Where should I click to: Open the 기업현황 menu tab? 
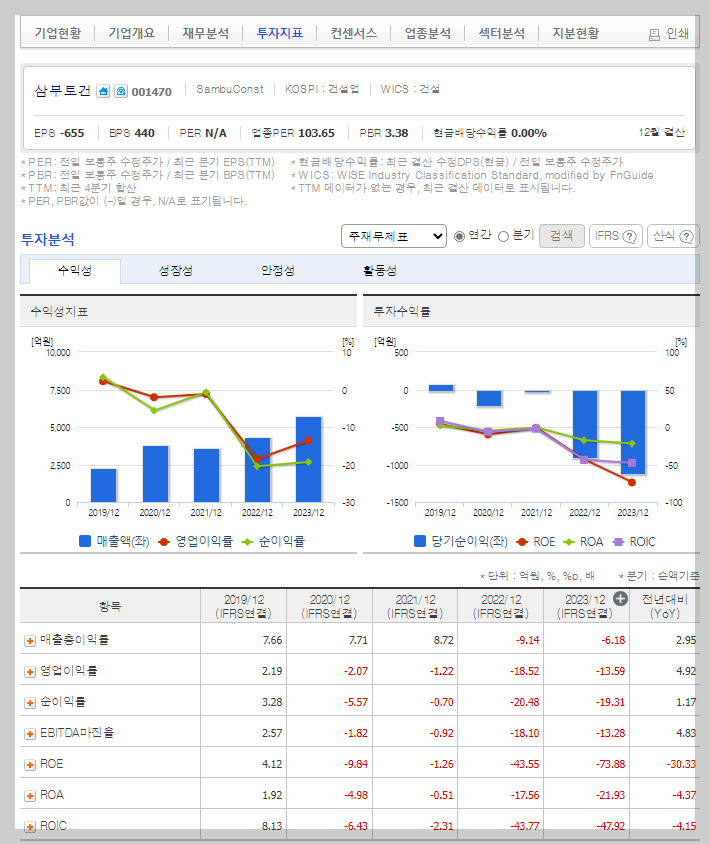58,33
